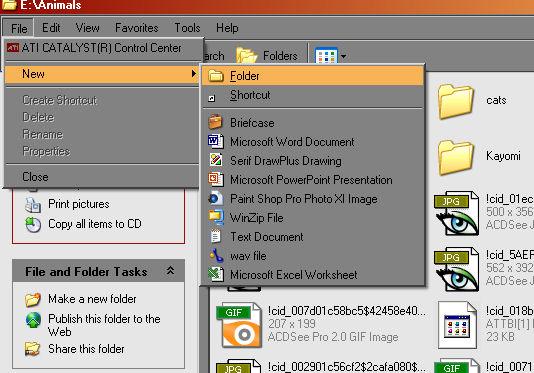Click the Word document icon
The width and height of the screenshot is (534, 373).
(216, 141)
